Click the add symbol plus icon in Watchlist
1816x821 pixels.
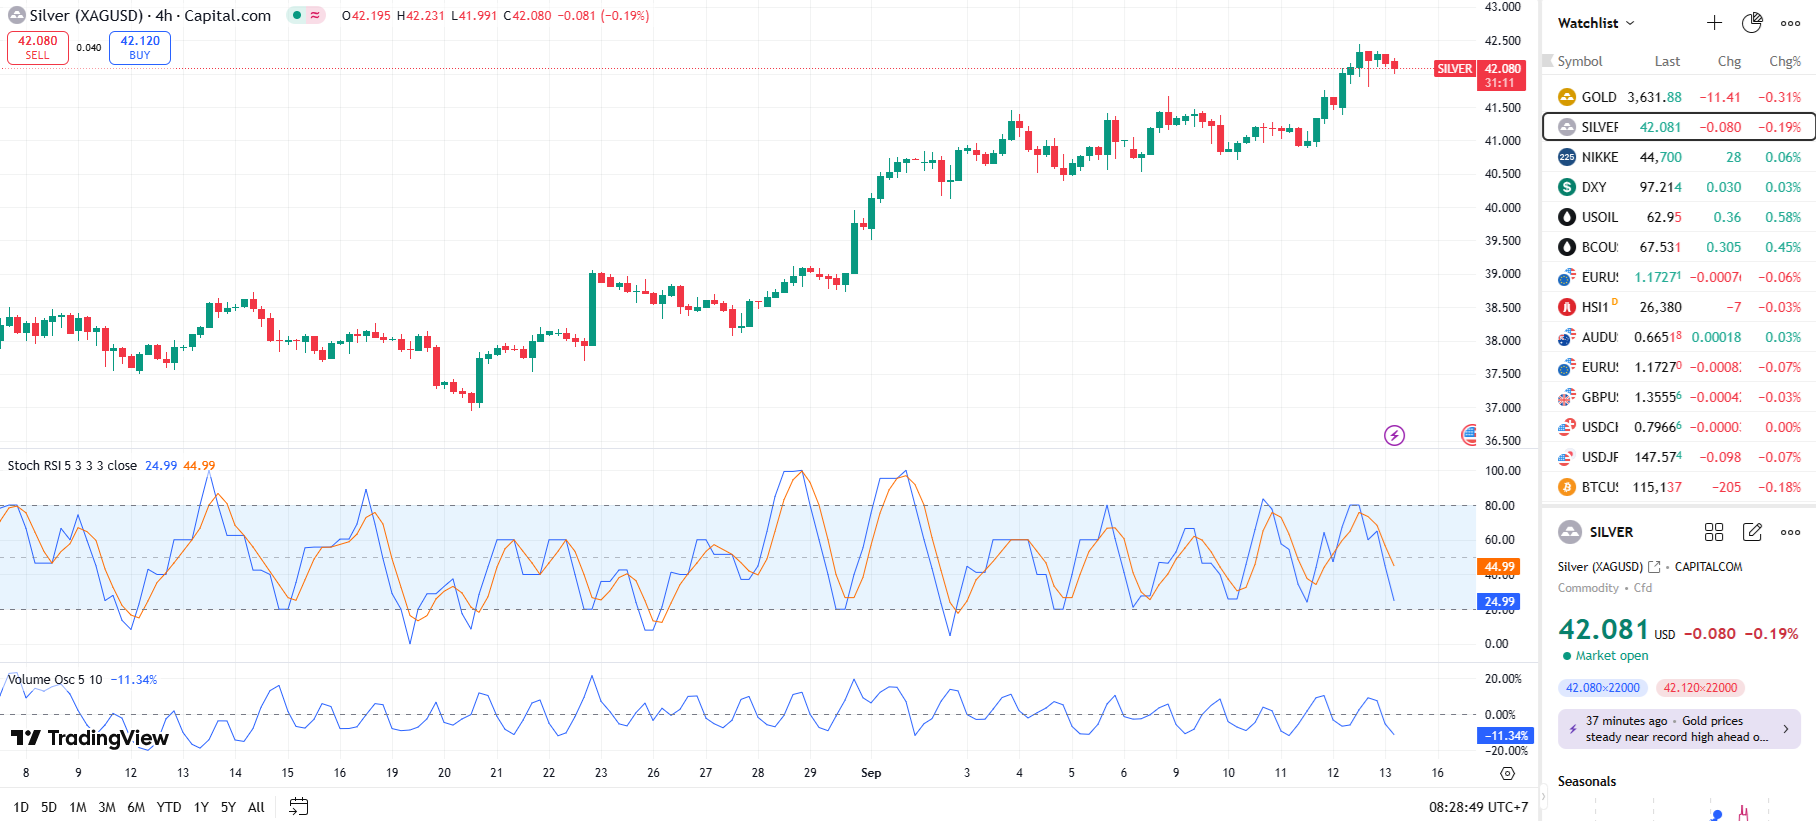point(1714,23)
